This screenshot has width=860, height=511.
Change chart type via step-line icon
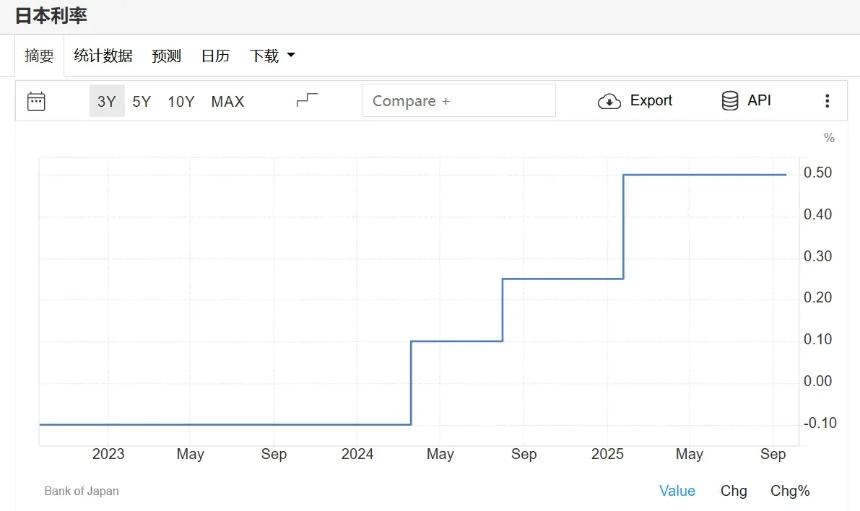pyautogui.click(x=307, y=100)
